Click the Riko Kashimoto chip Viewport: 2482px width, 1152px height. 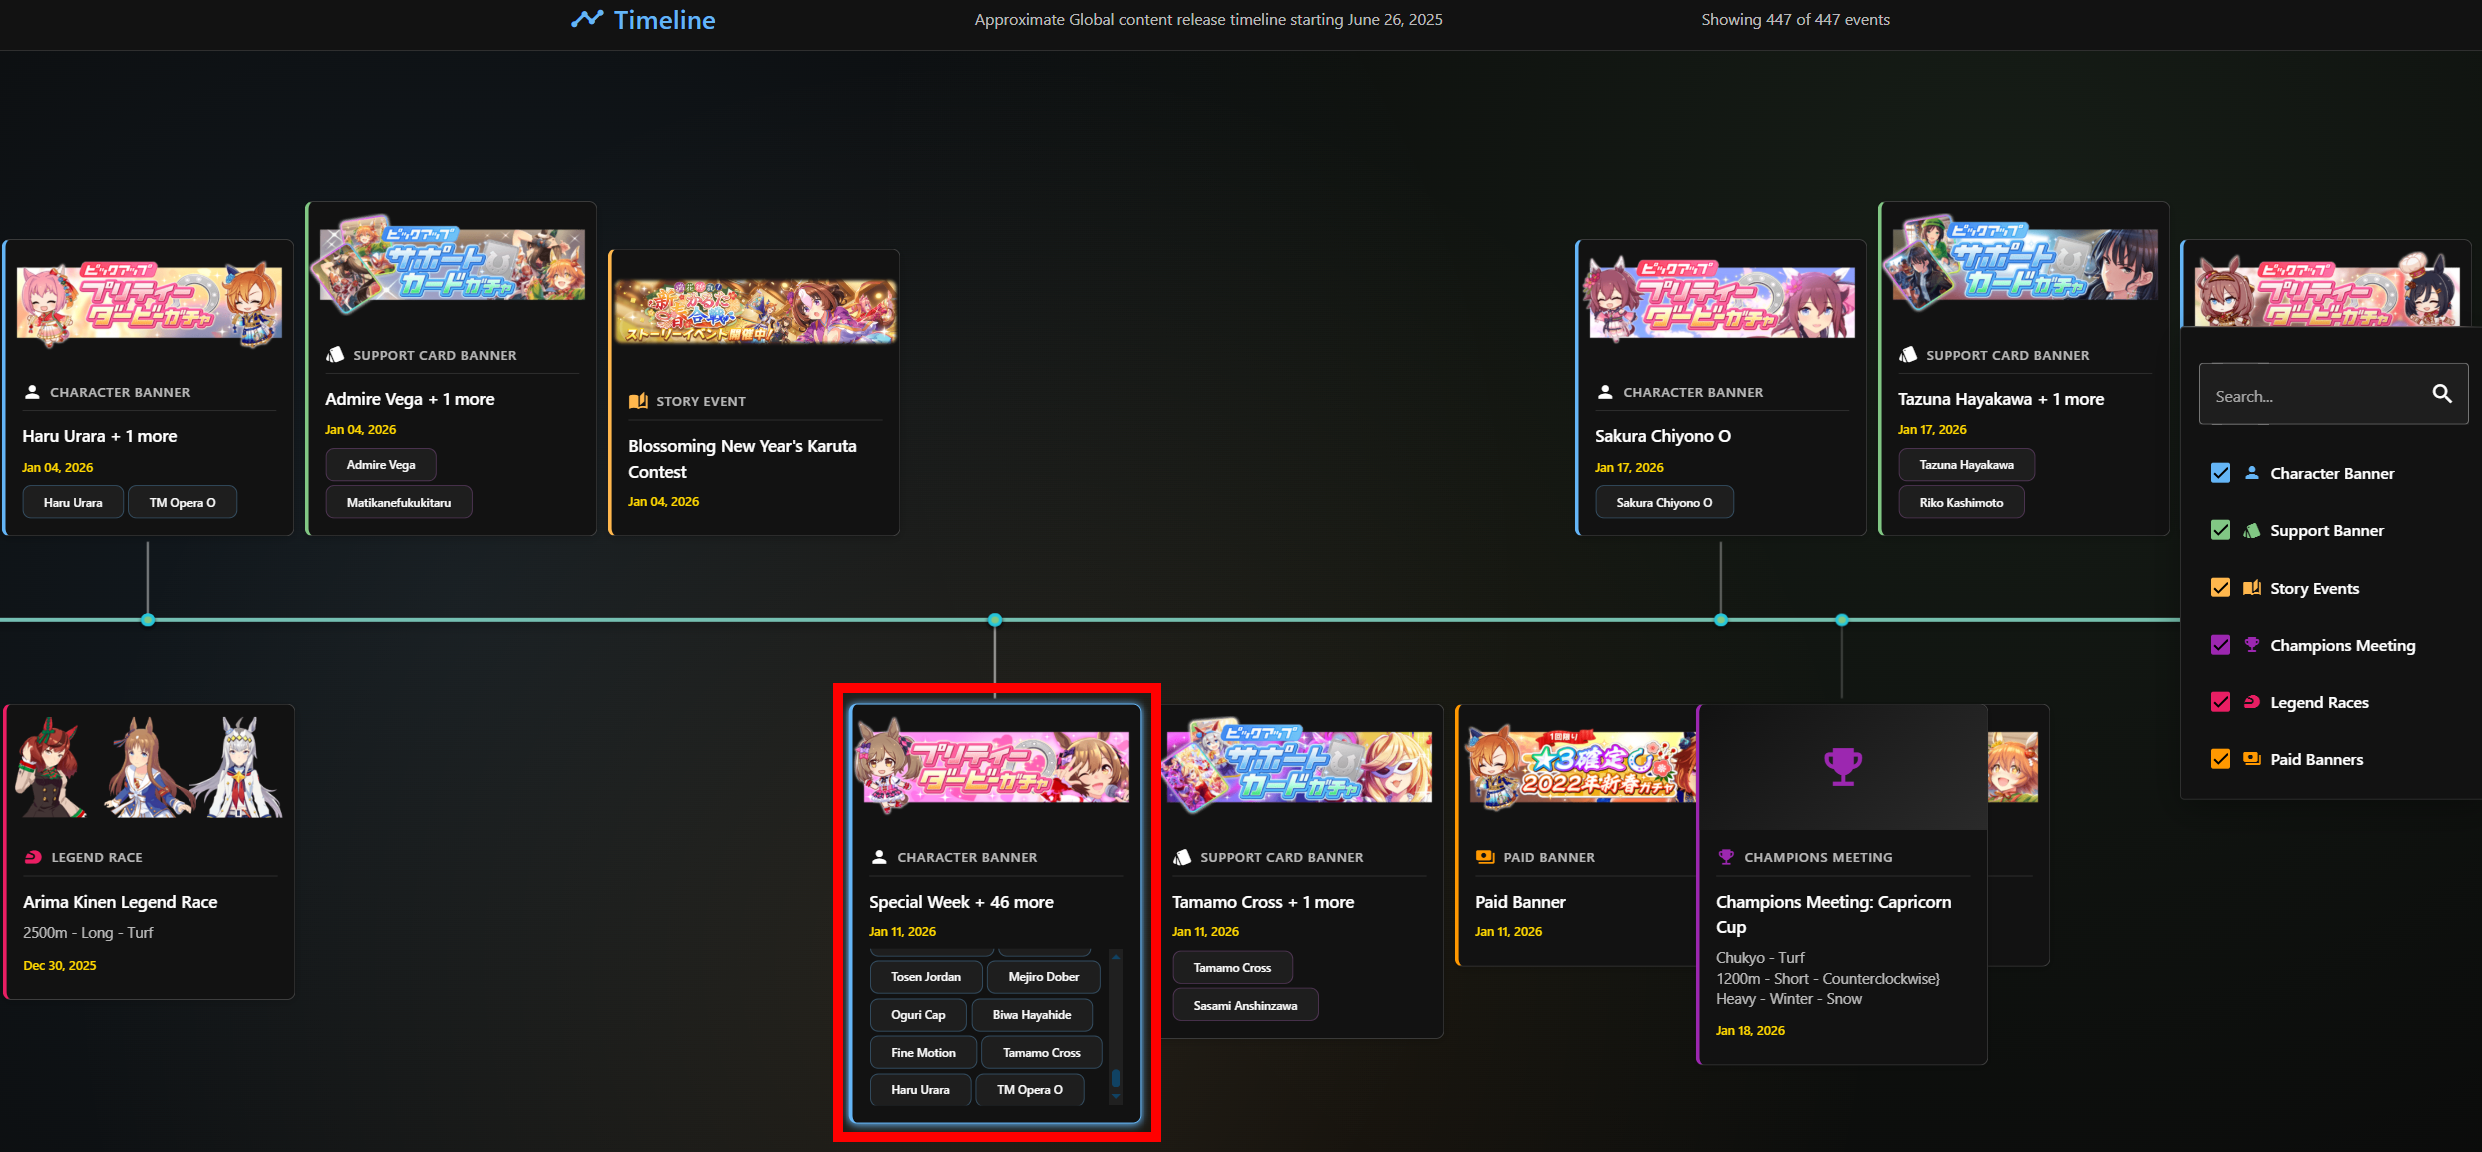[1961, 502]
